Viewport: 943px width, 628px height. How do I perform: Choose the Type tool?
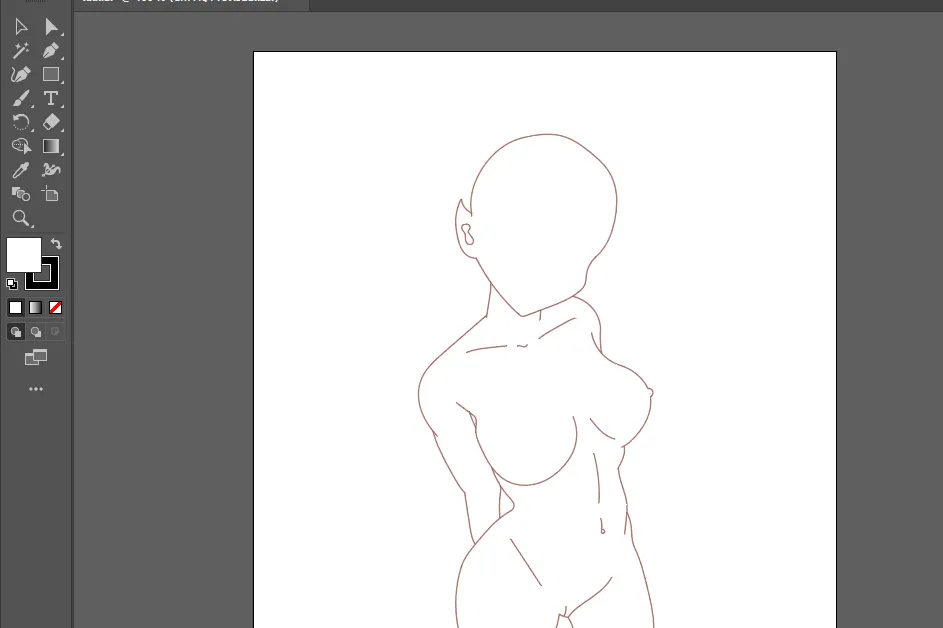51,98
